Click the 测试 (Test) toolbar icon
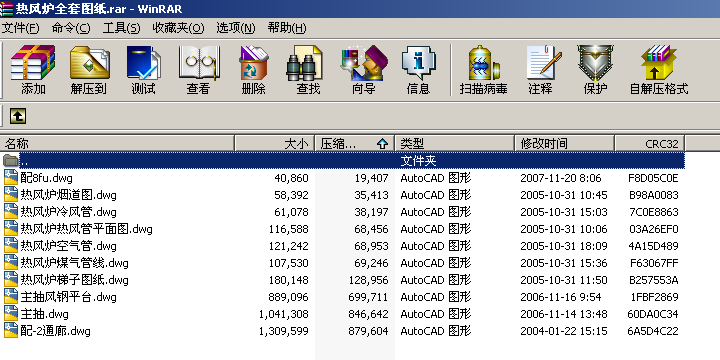 pos(144,63)
